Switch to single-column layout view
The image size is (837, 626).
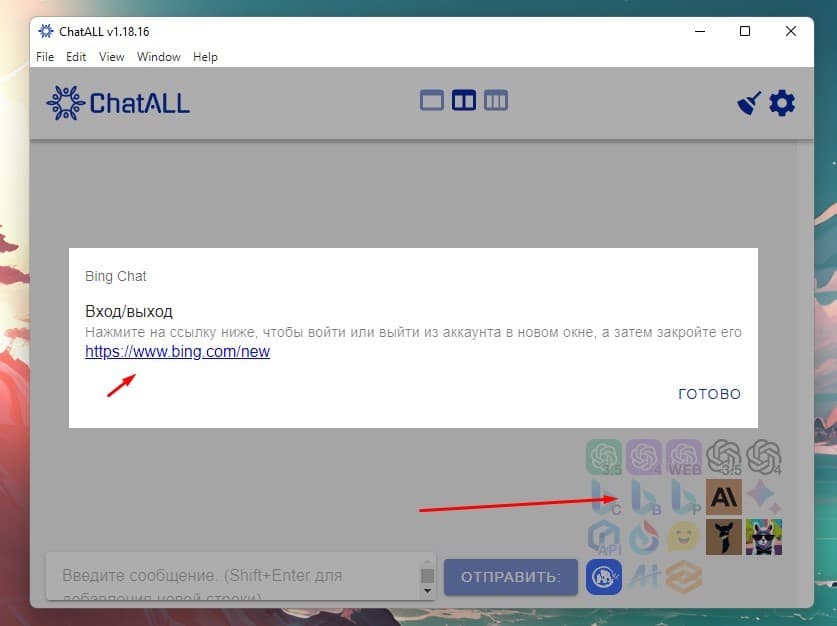tap(432, 100)
